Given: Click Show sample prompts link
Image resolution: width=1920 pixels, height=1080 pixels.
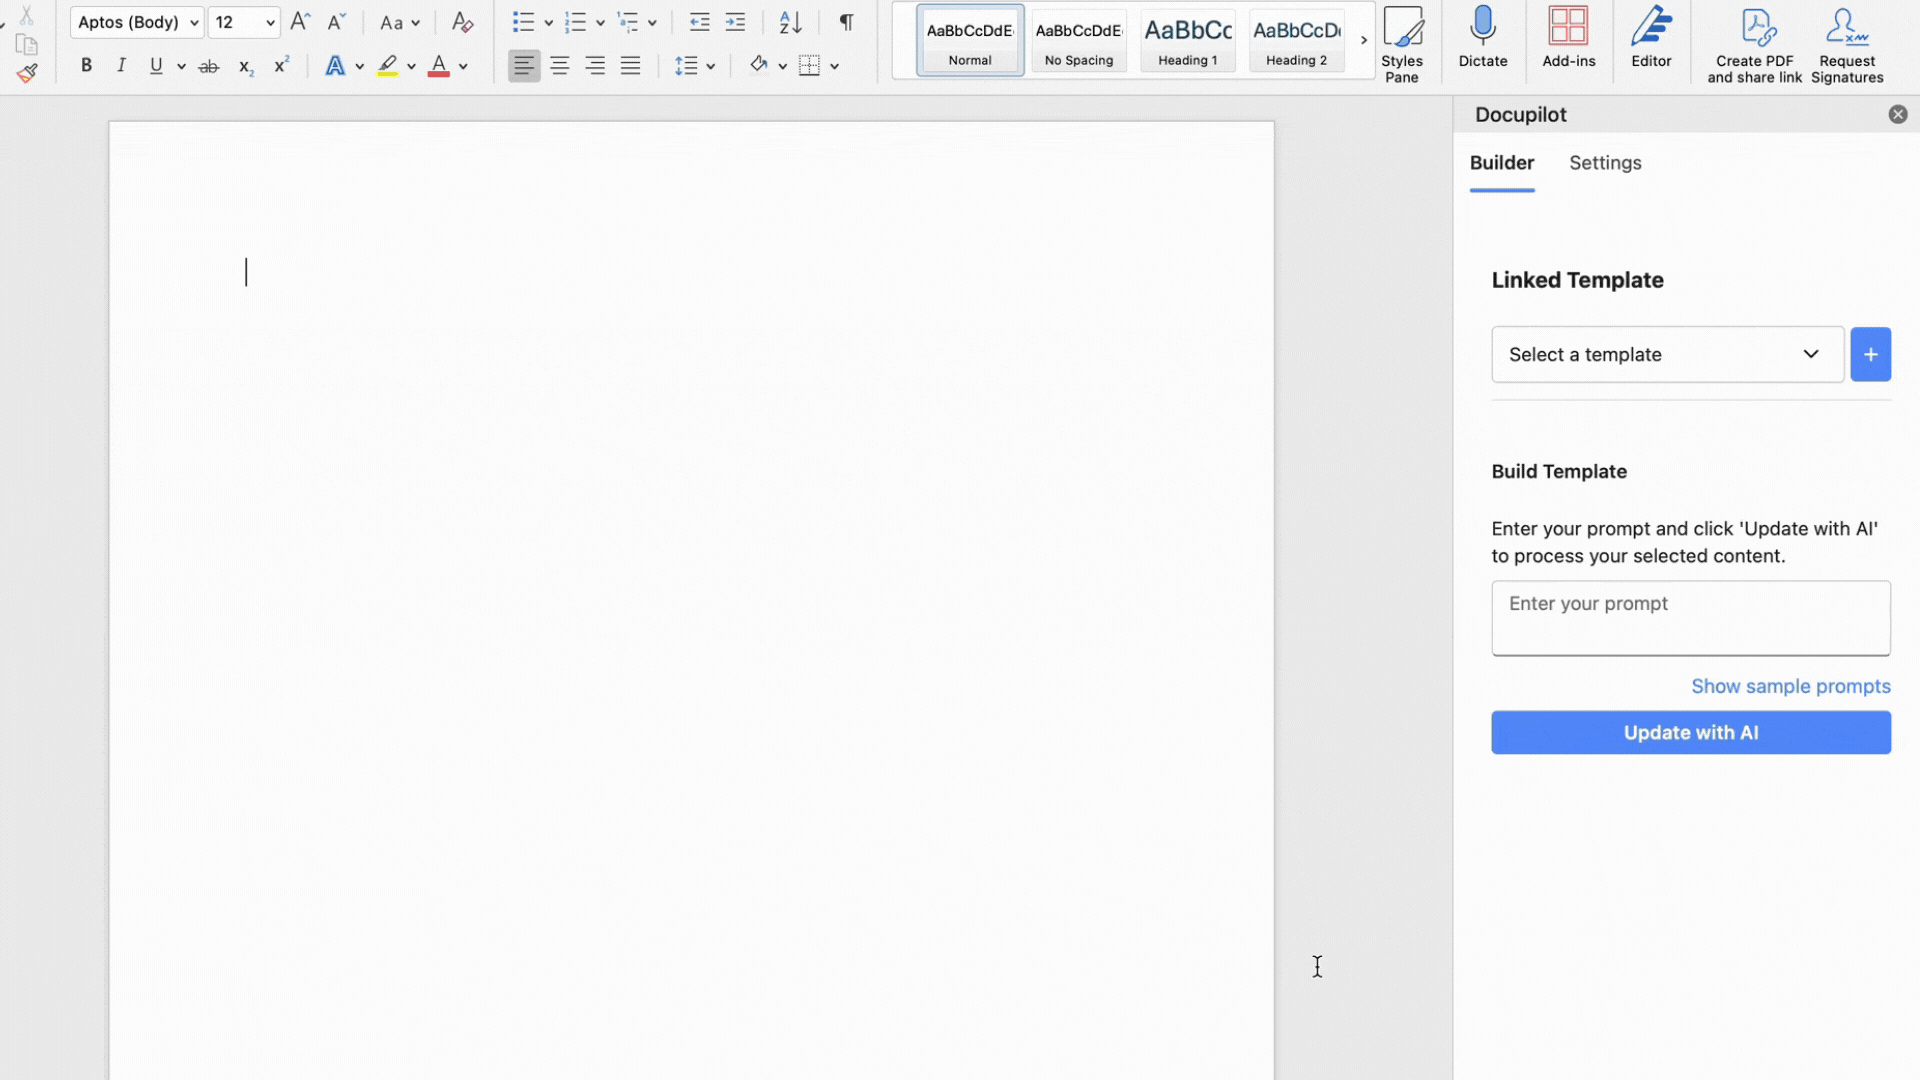Looking at the screenshot, I should [x=1790, y=686].
